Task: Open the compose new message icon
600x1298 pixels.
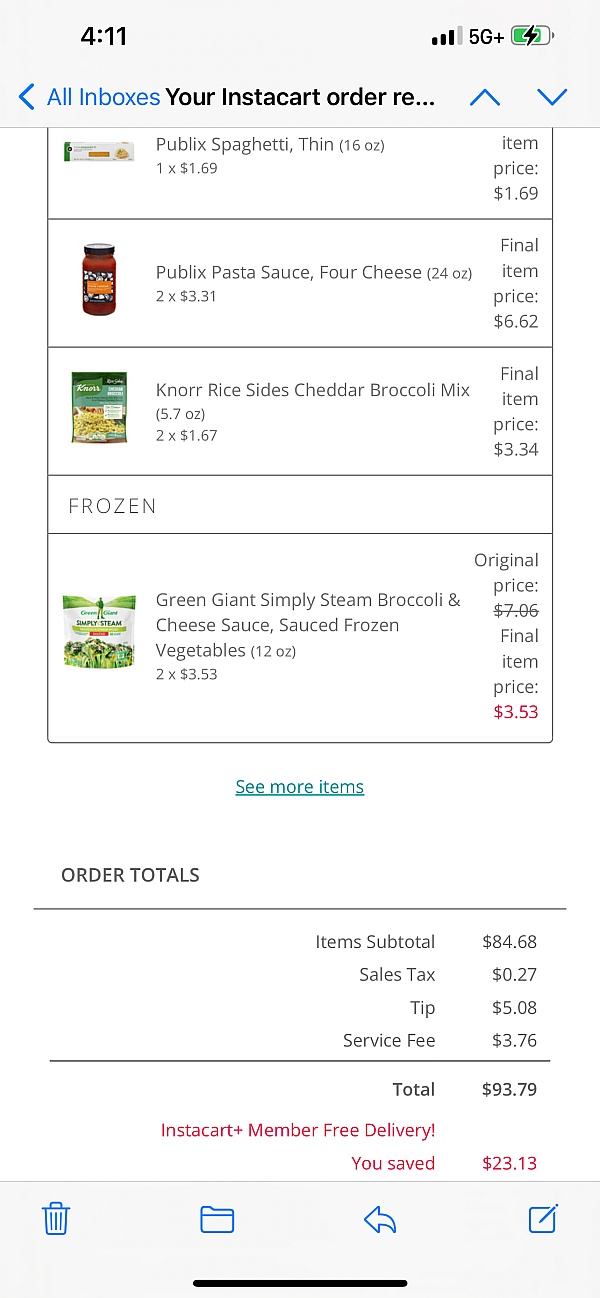Action: (x=543, y=1219)
